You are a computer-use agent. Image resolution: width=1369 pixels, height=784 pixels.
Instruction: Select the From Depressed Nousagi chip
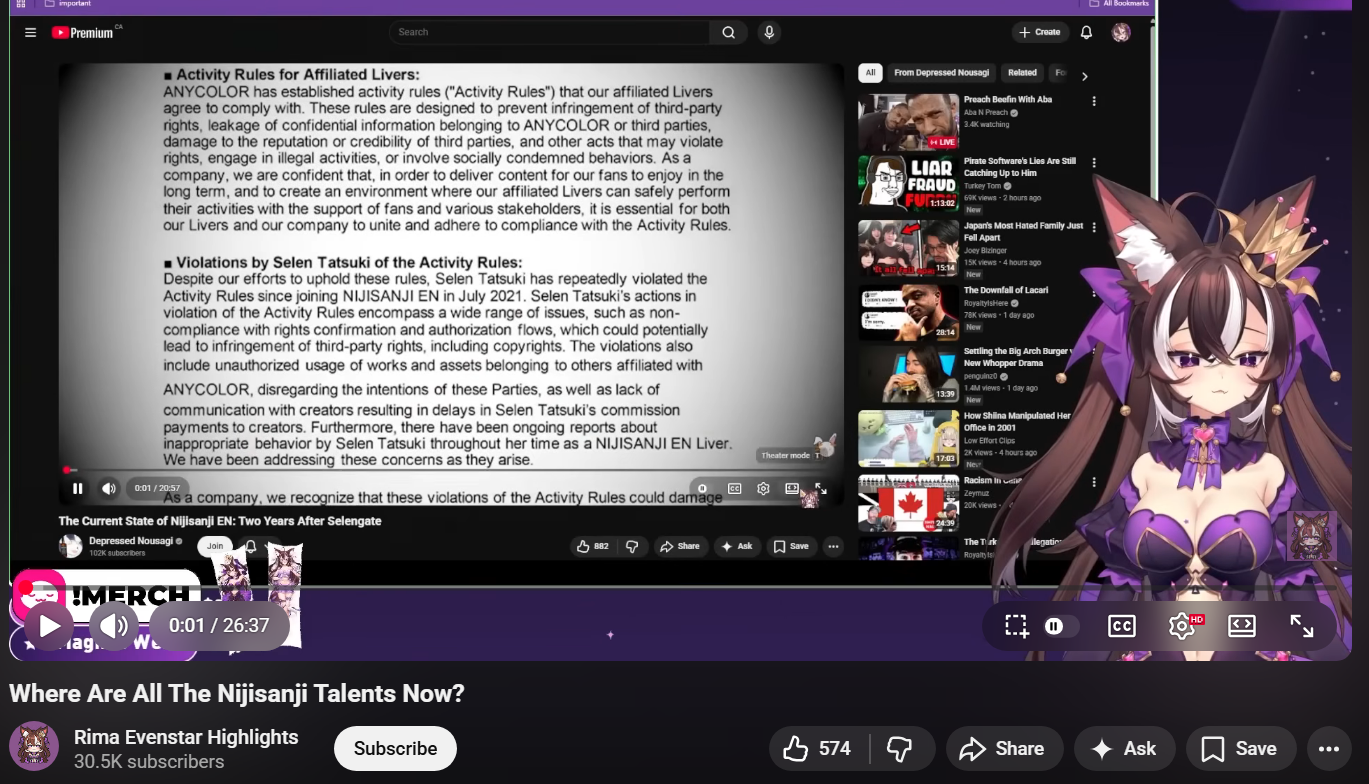(x=941, y=73)
